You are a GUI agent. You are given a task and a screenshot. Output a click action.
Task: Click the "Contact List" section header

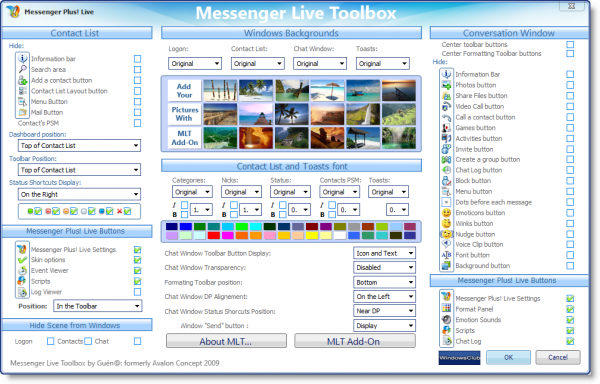click(x=77, y=33)
